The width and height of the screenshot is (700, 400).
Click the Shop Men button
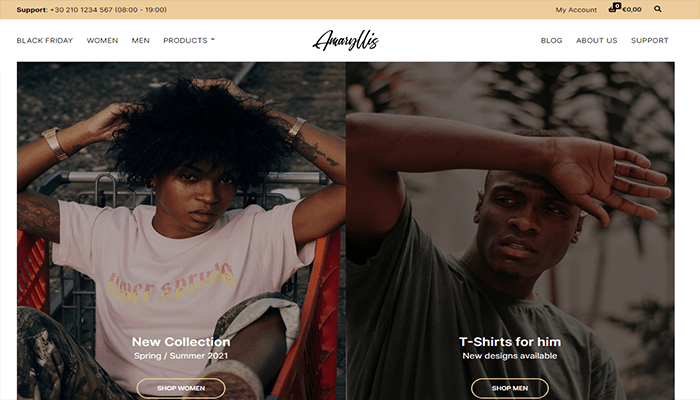click(510, 388)
